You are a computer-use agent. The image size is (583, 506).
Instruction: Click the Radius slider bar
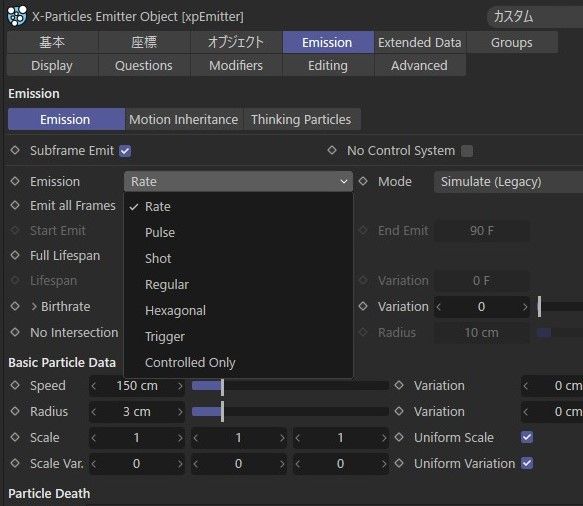(290, 412)
